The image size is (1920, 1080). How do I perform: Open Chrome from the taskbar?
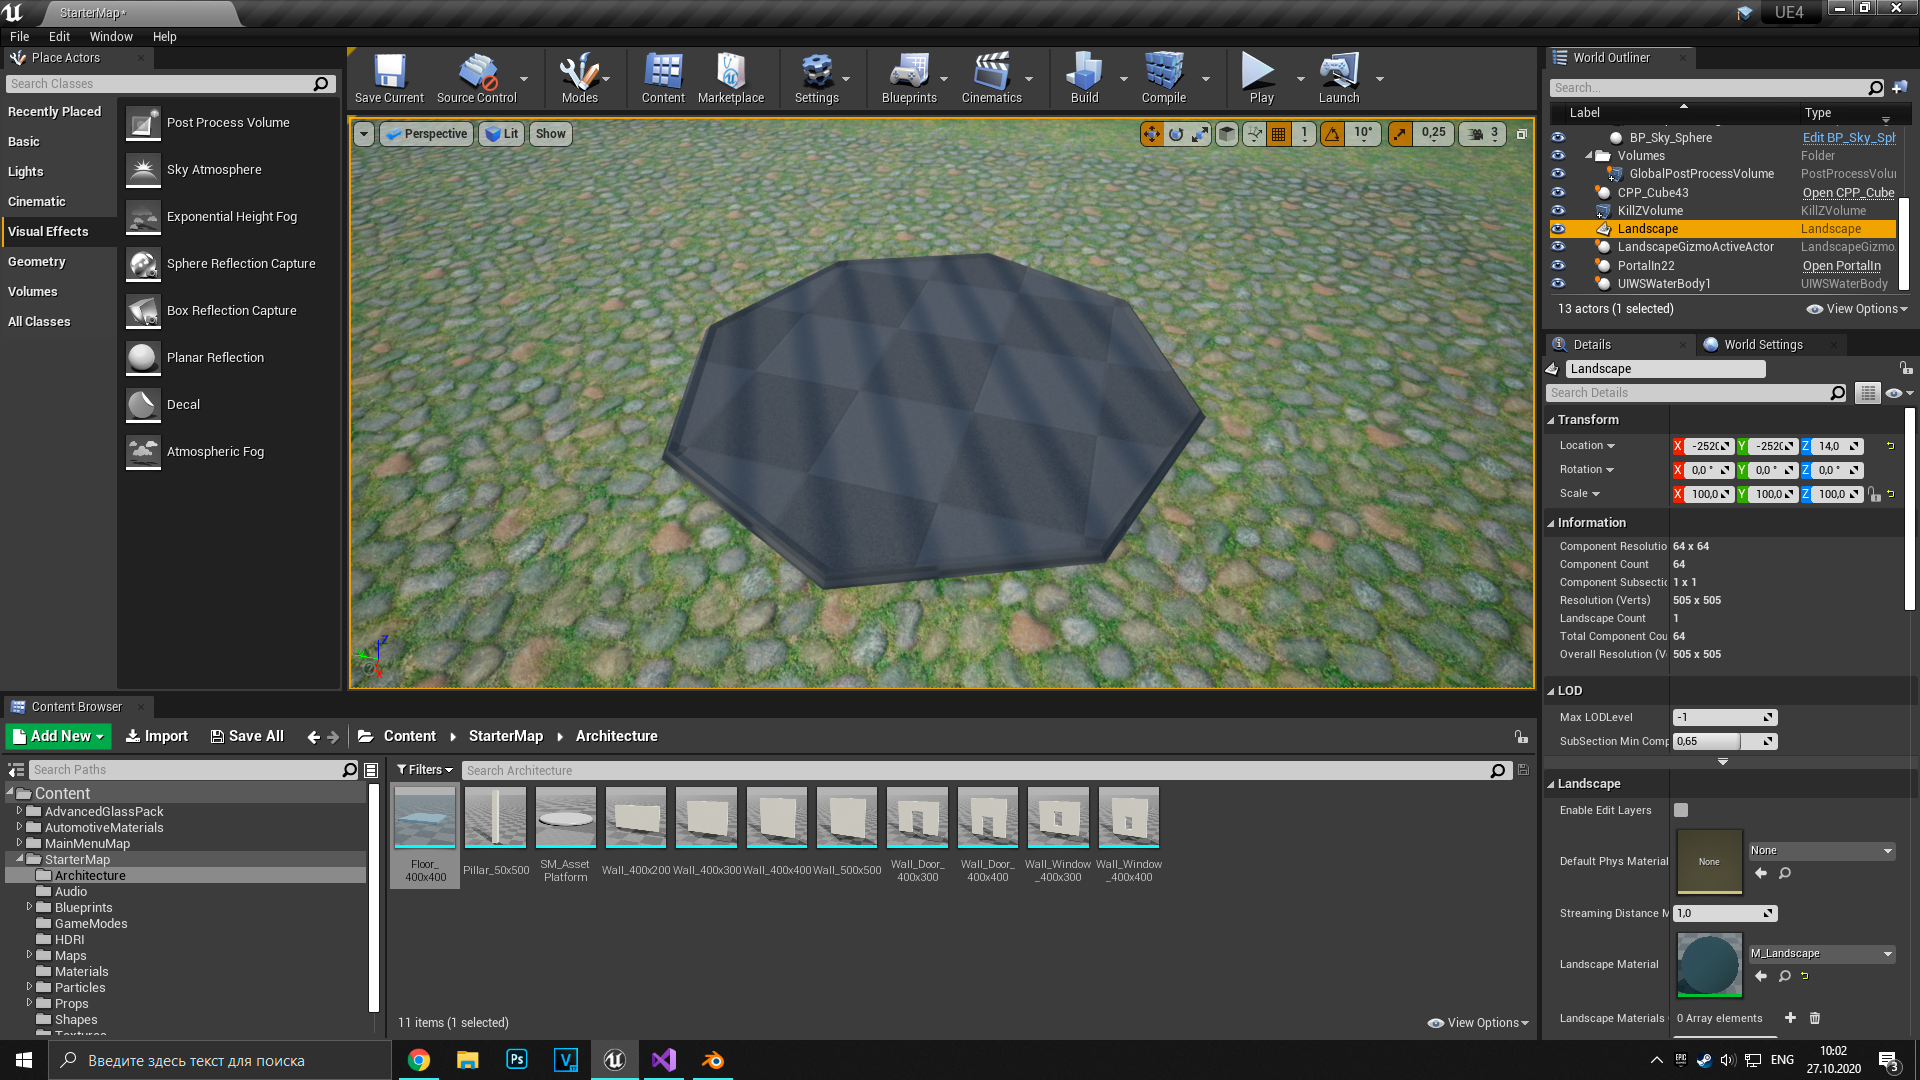click(x=418, y=1060)
